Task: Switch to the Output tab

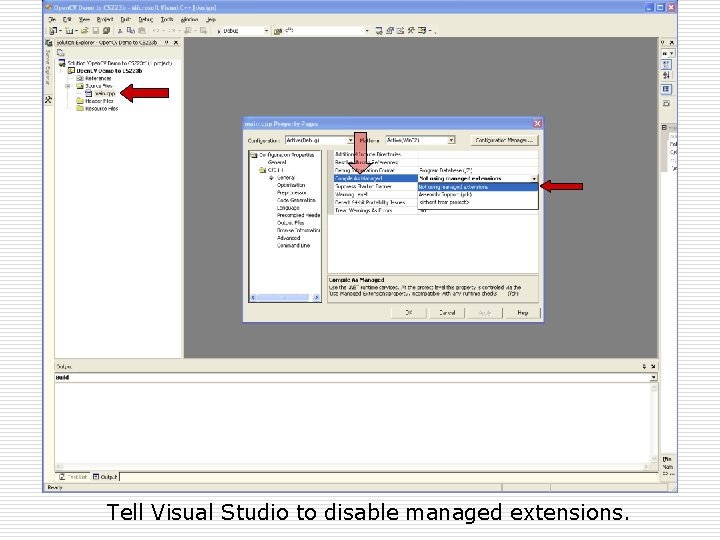Action: pyautogui.click(x=105, y=477)
